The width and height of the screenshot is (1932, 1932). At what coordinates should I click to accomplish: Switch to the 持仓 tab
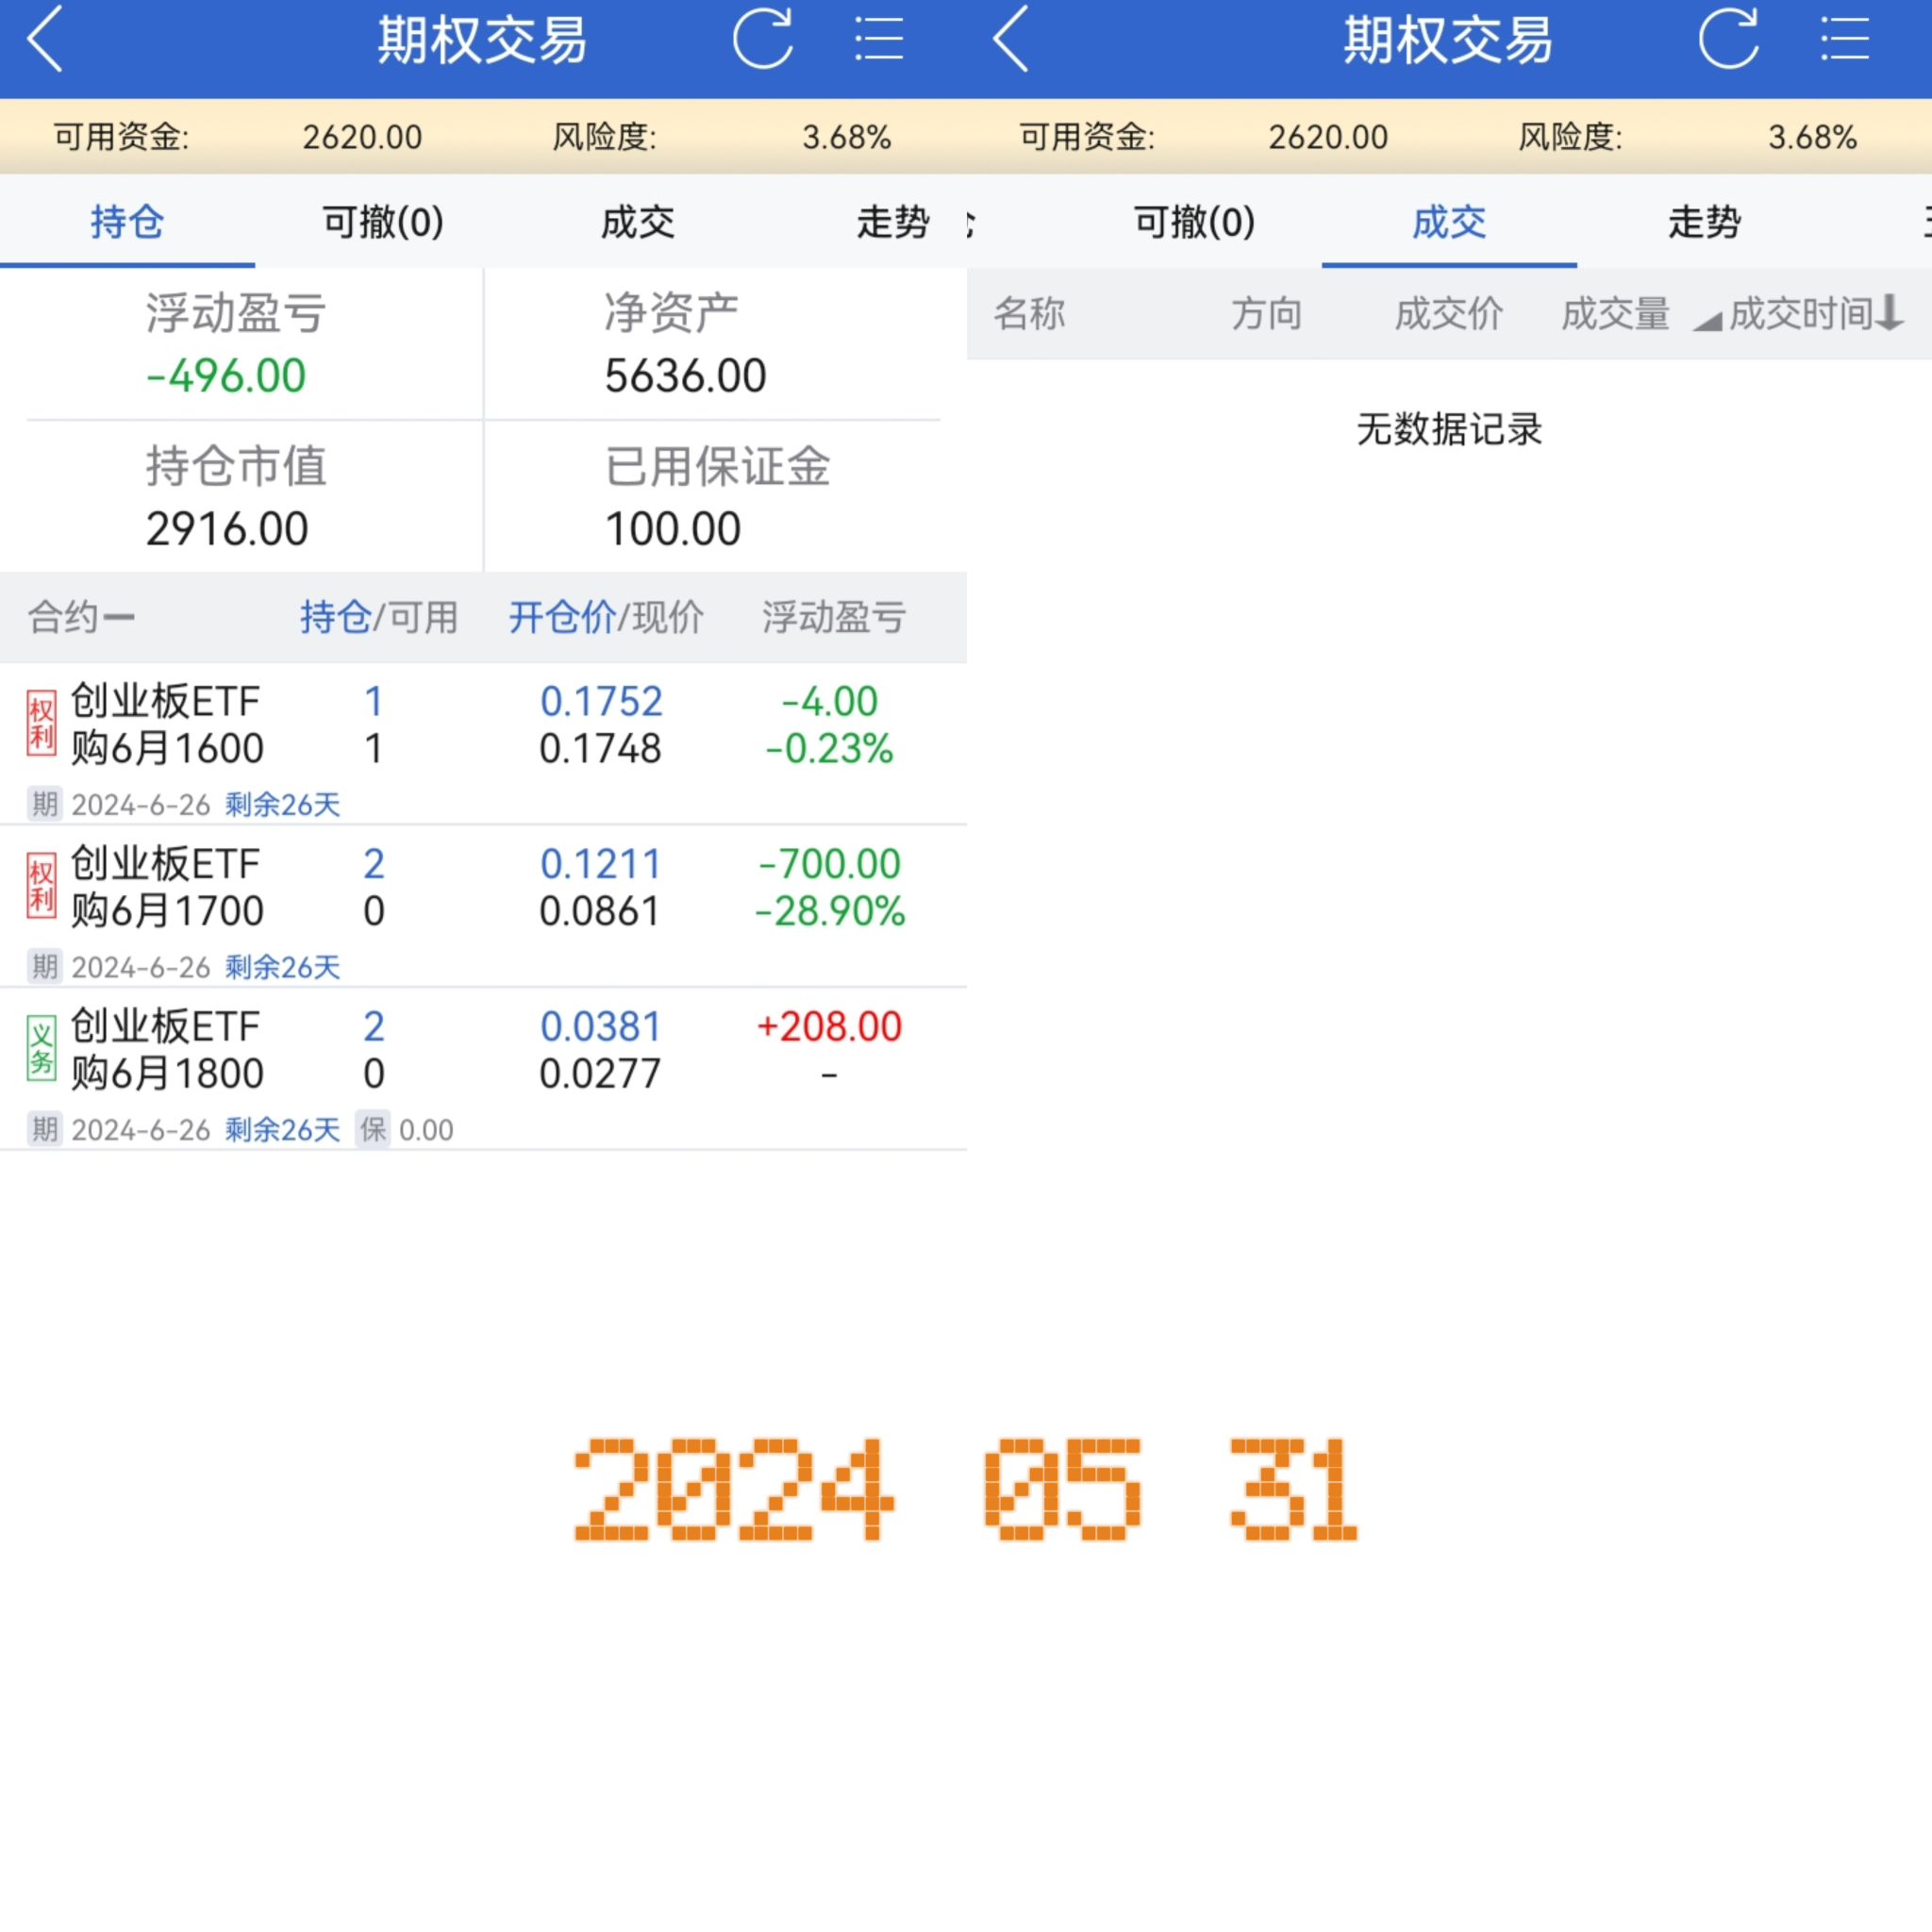pos(127,221)
